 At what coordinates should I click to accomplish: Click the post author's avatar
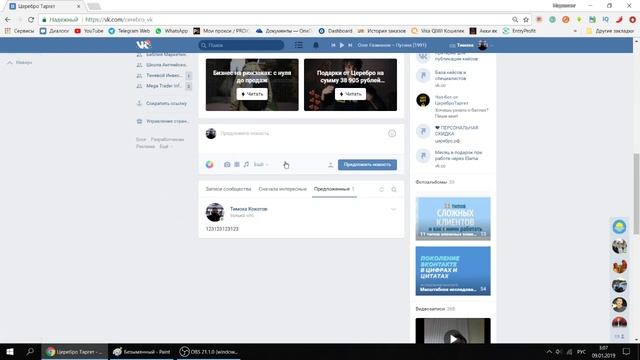pyautogui.click(x=215, y=212)
